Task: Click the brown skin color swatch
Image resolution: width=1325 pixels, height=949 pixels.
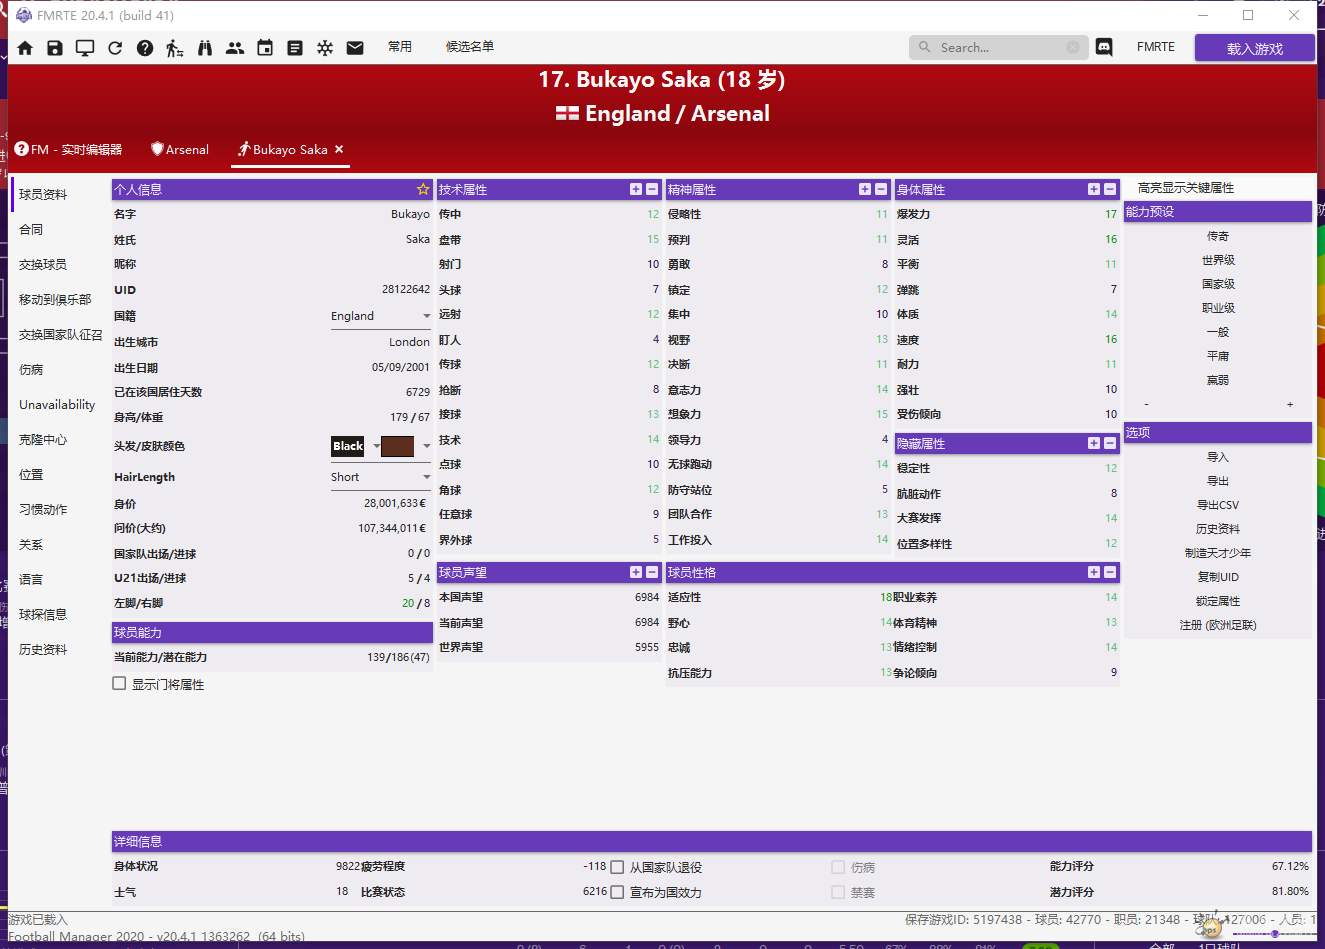Action: [x=397, y=446]
